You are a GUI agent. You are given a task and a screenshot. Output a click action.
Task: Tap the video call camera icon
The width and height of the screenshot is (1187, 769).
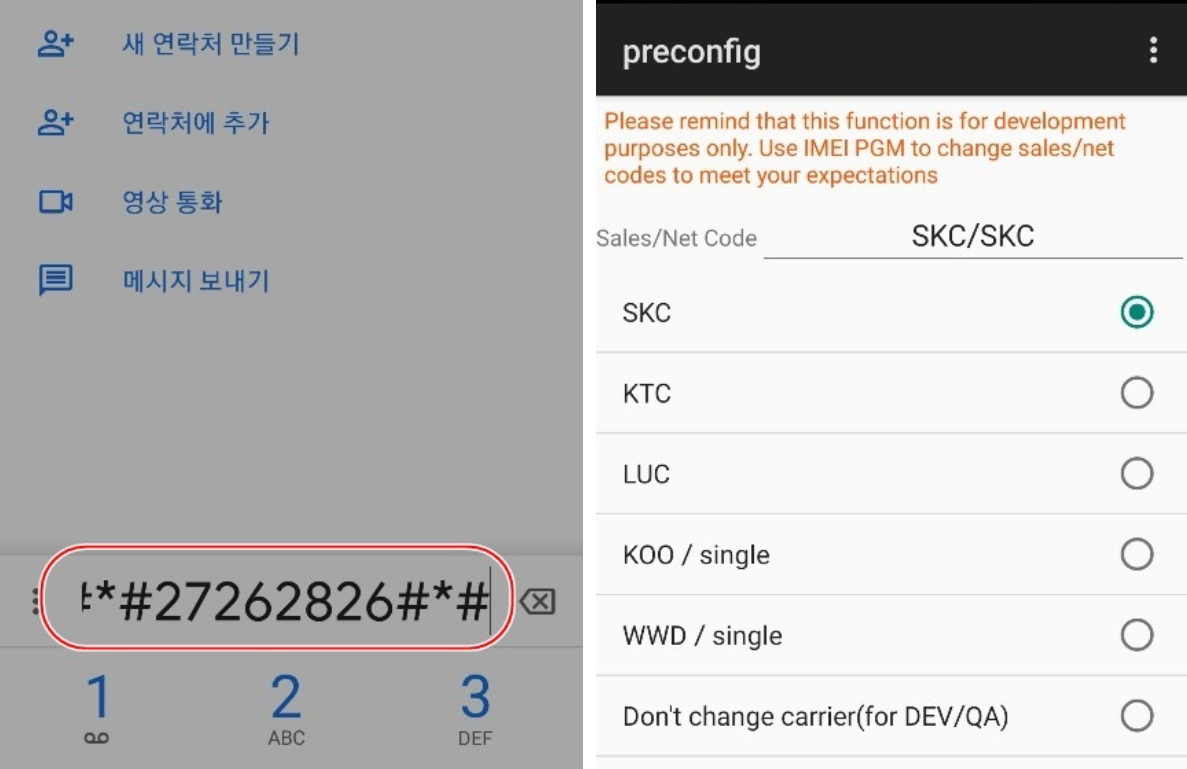point(55,201)
